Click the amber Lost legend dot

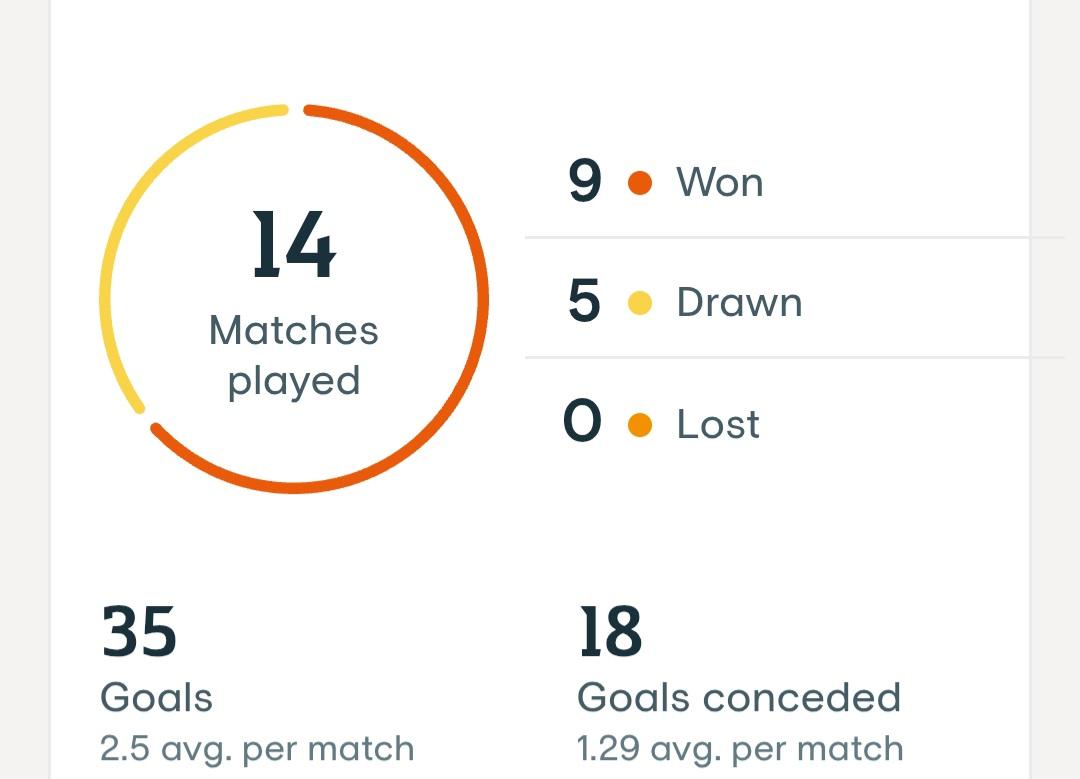640,424
